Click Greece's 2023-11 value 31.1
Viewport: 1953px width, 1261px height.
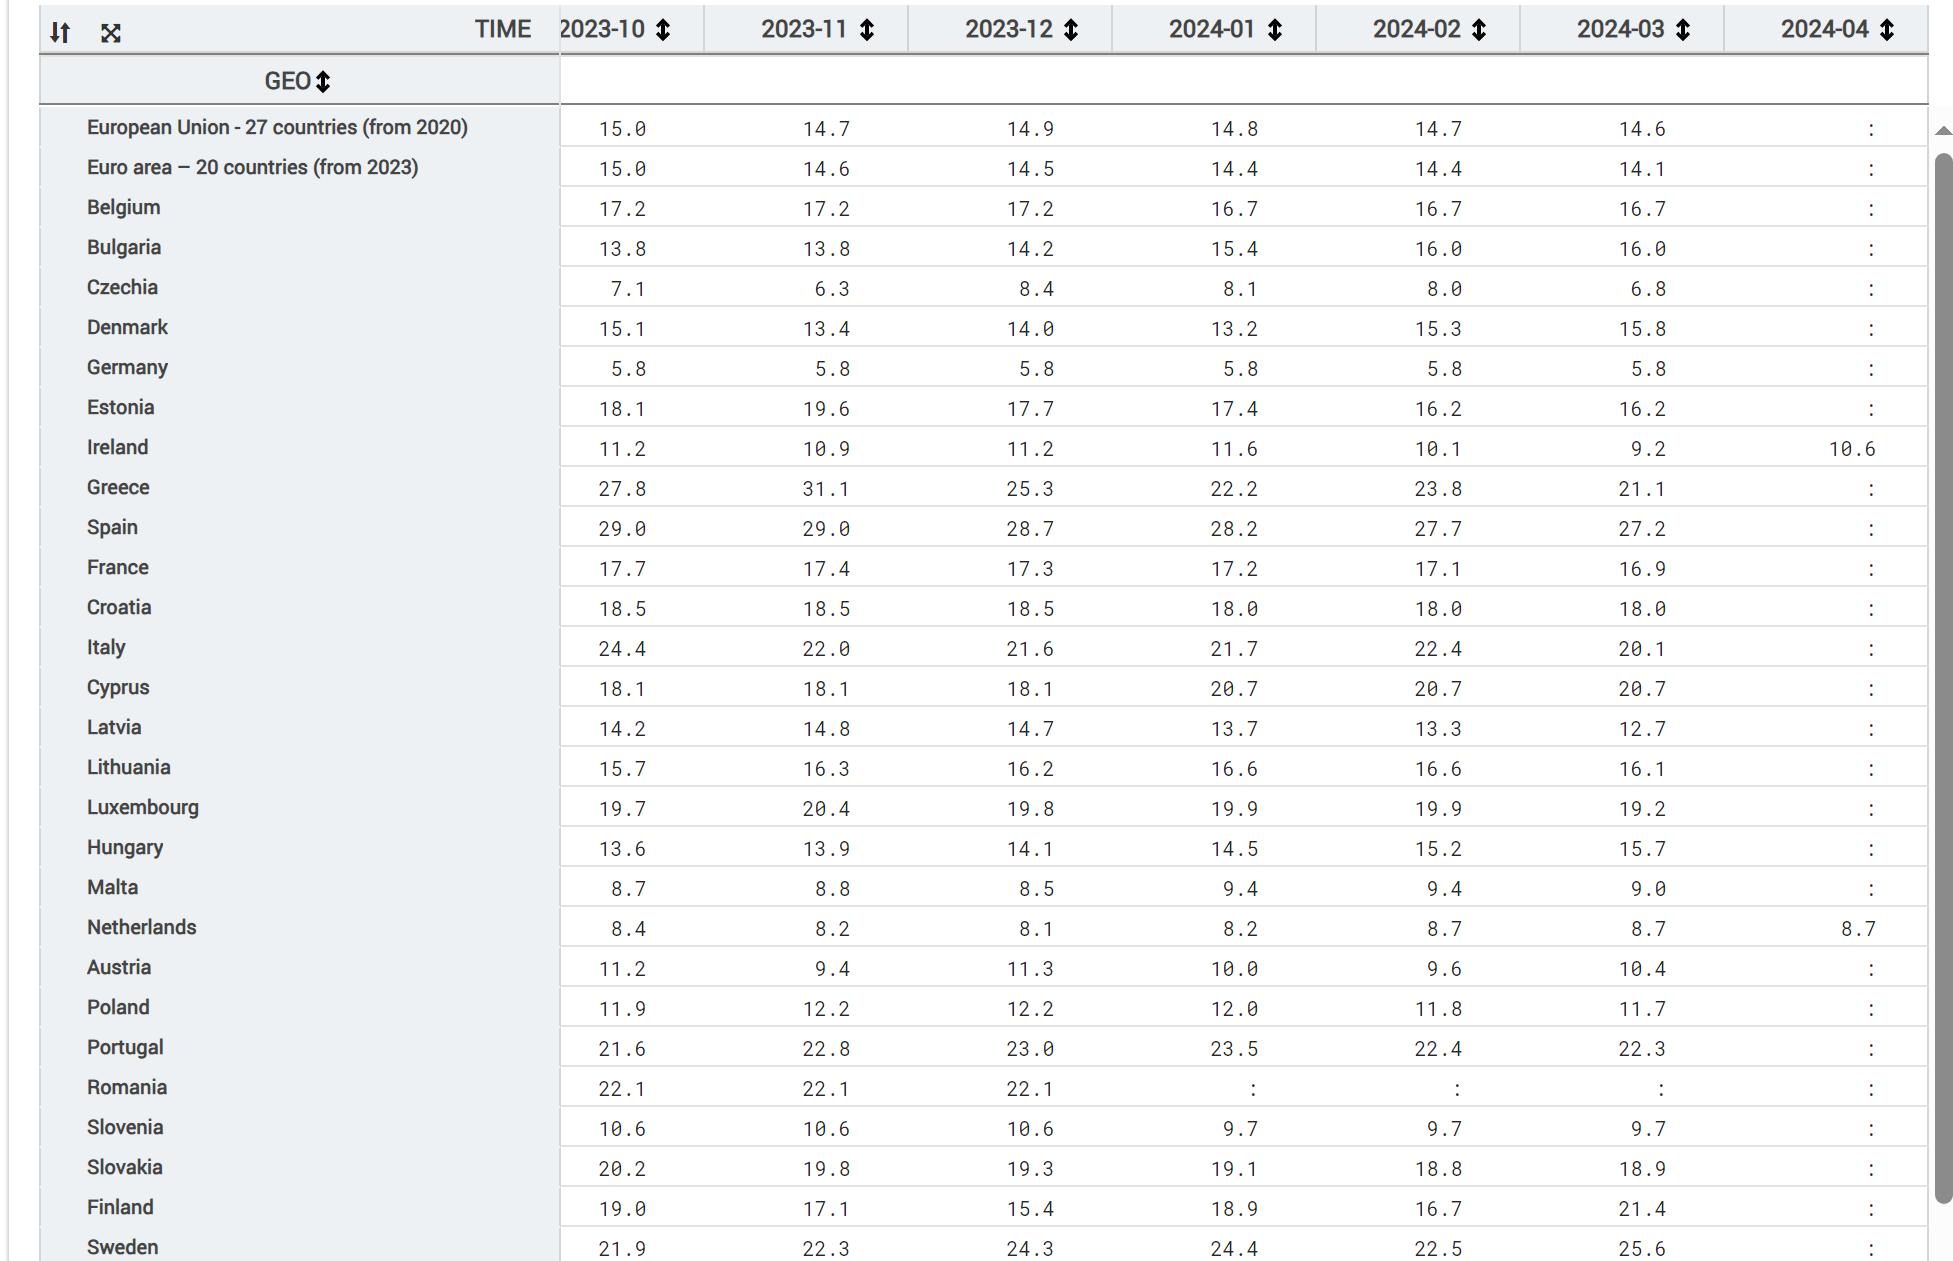click(826, 489)
